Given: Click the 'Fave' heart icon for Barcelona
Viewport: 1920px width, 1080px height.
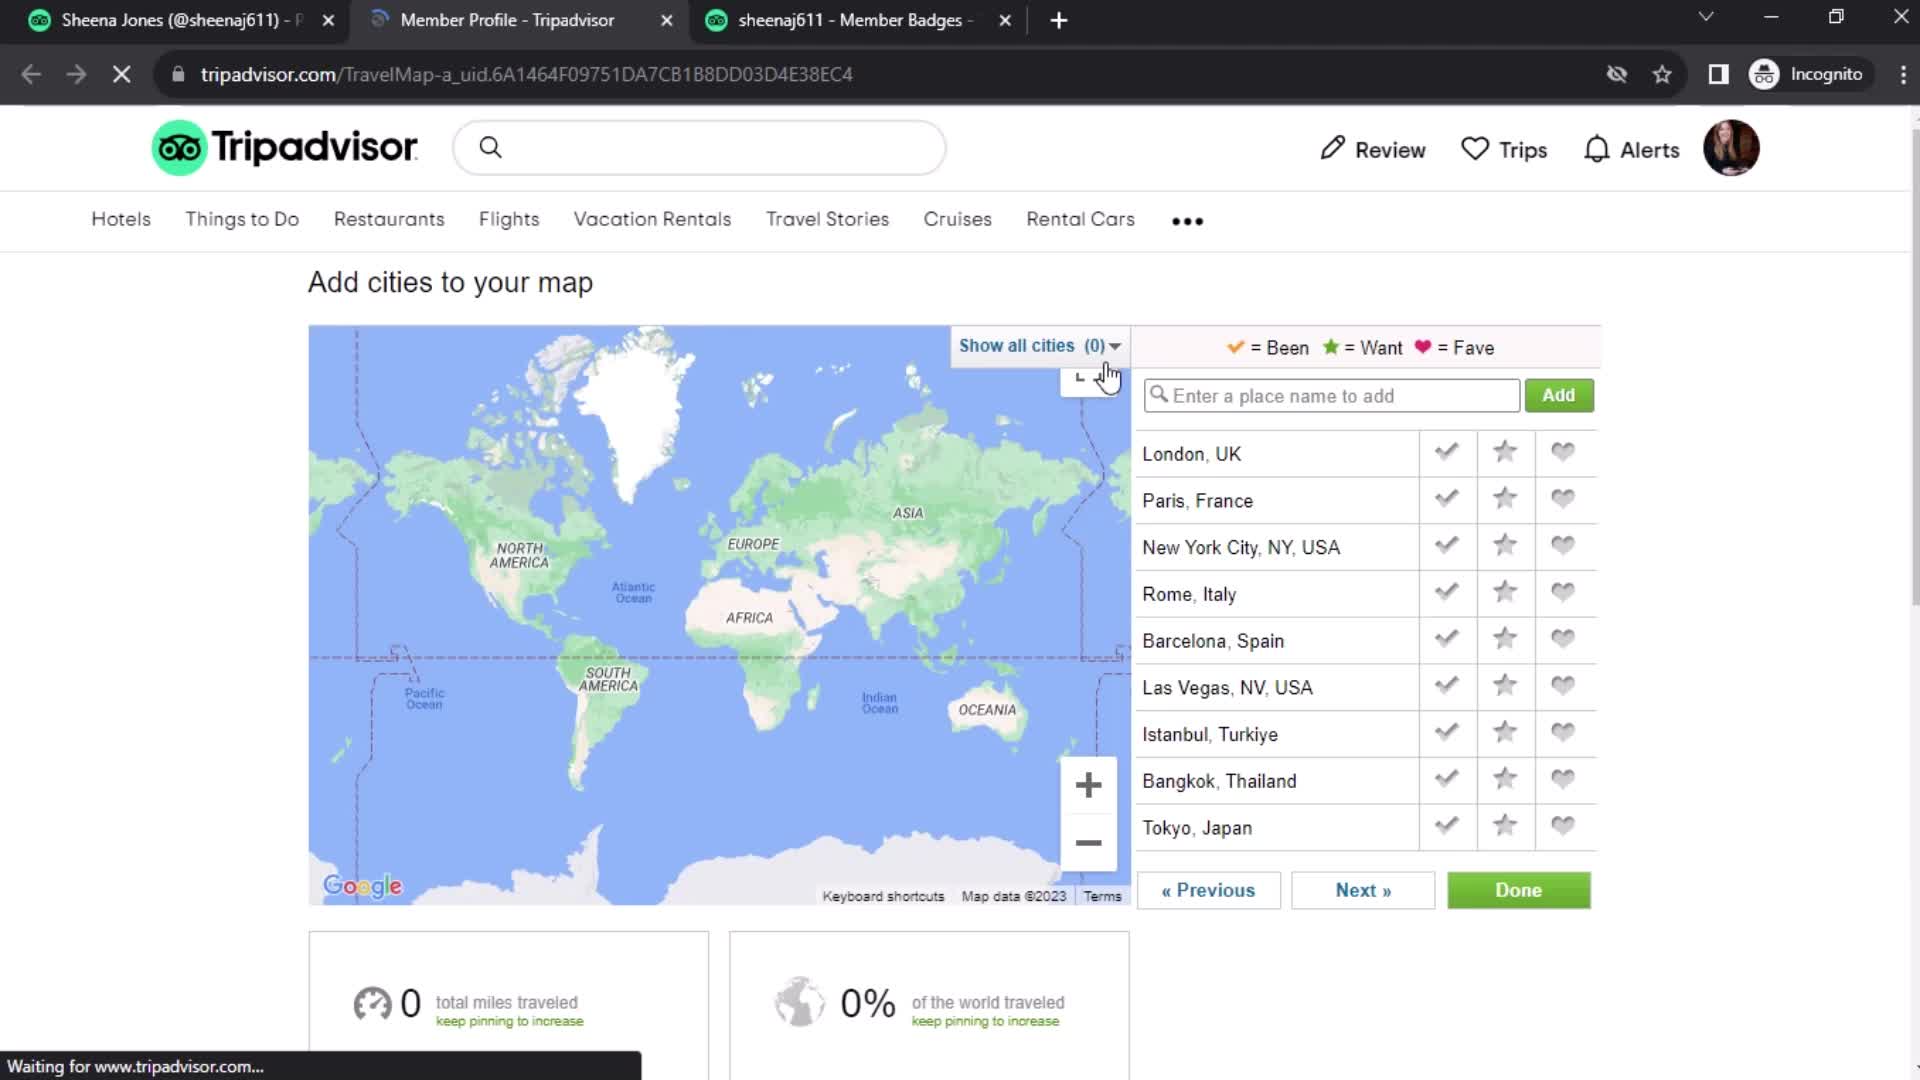Looking at the screenshot, I should click(x=1563, y=640).
